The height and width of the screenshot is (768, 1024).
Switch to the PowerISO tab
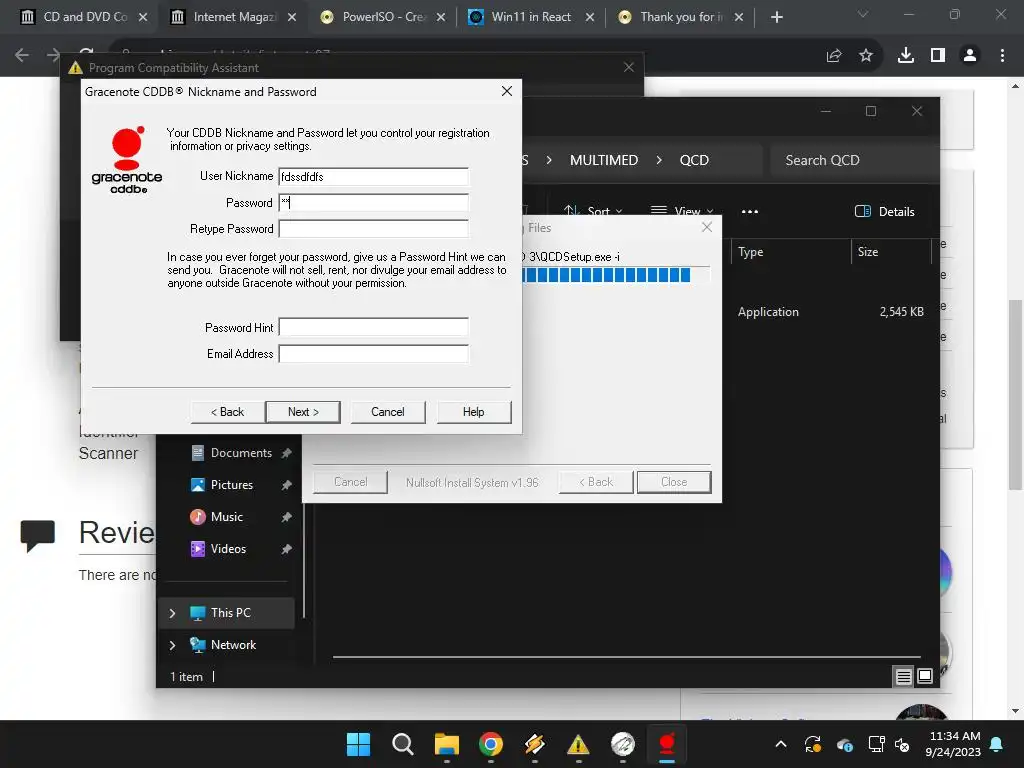coord(383,17)
